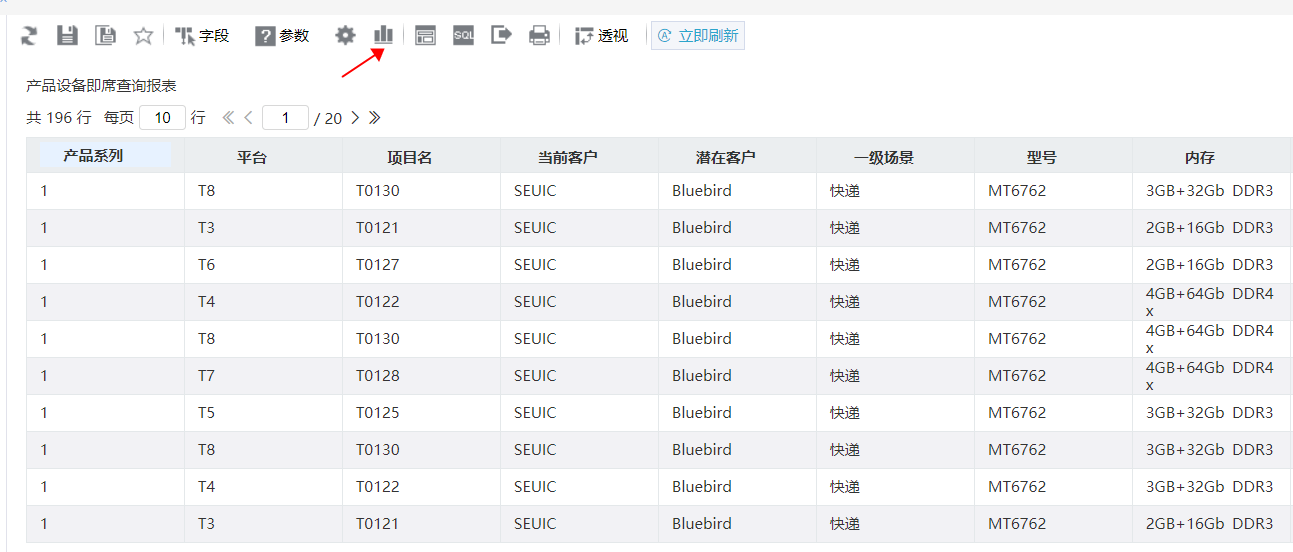Click the Save As icon
This screenshot has height=552, width=1293.
pos(105,36)
